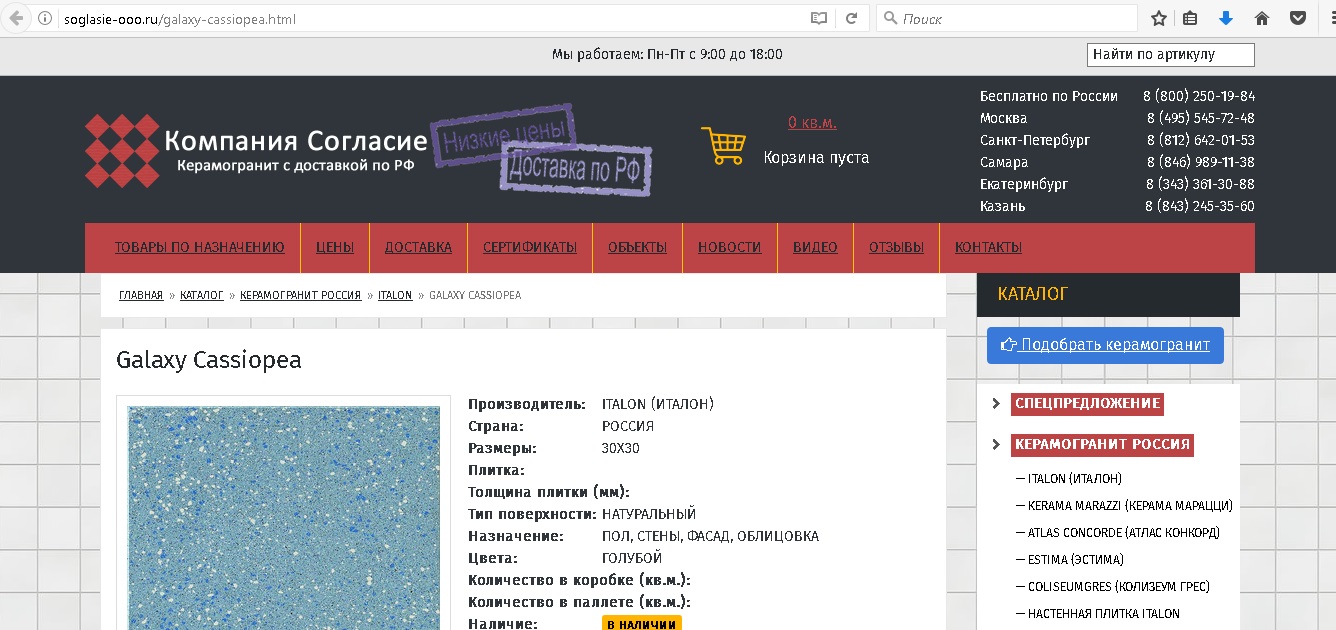Click the ITALON (ИТАЛОН) manufacturer value

click(658, 404)
